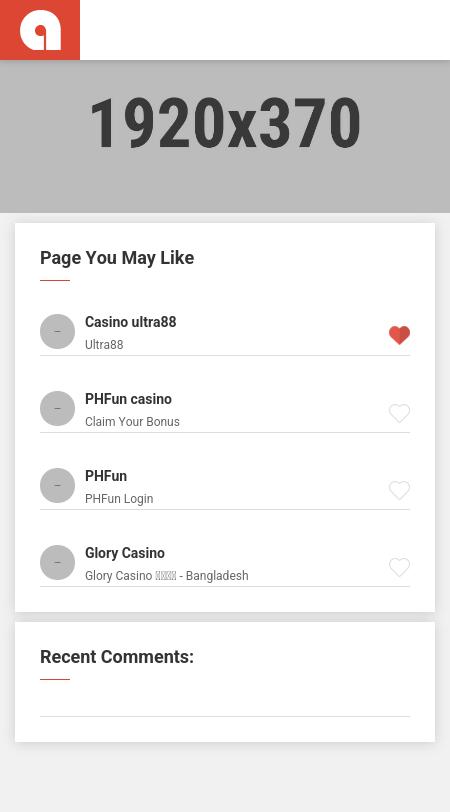Open the Glory Casino avatar image
This screenshot has width=450, height=812.
tap(57, 562)
